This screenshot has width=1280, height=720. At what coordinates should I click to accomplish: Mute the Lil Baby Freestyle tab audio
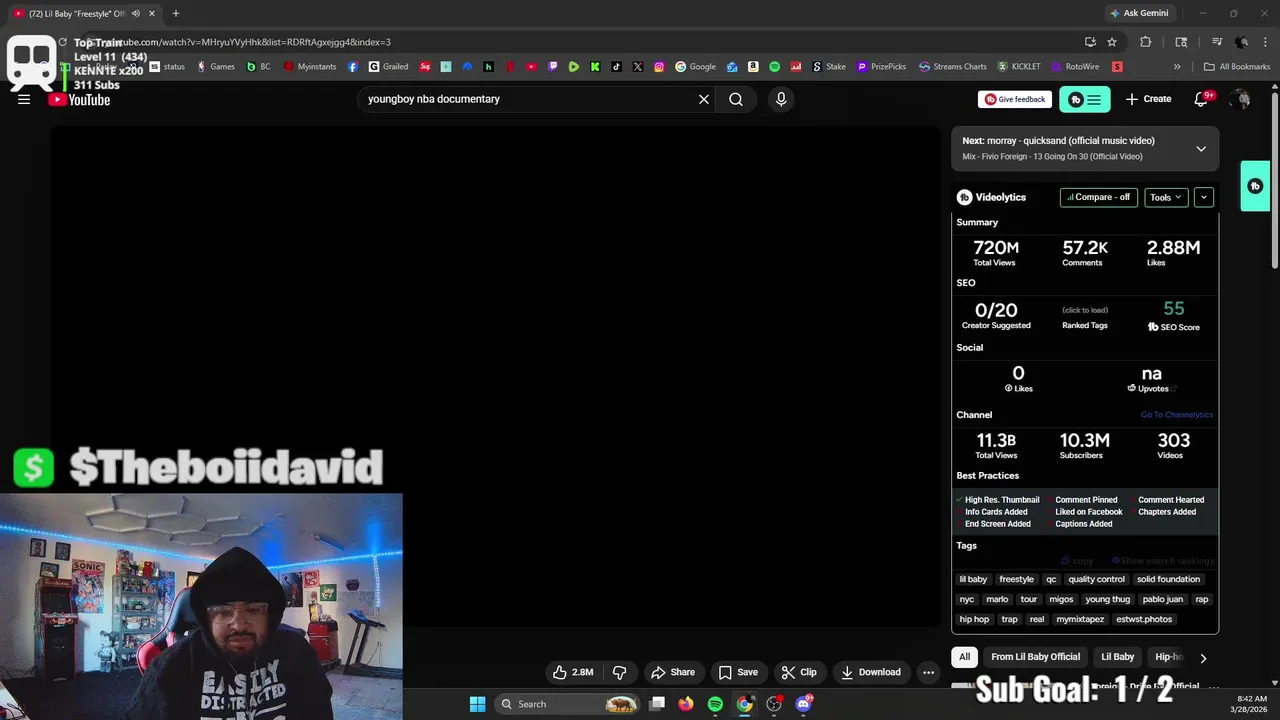(x=136, y=13)
